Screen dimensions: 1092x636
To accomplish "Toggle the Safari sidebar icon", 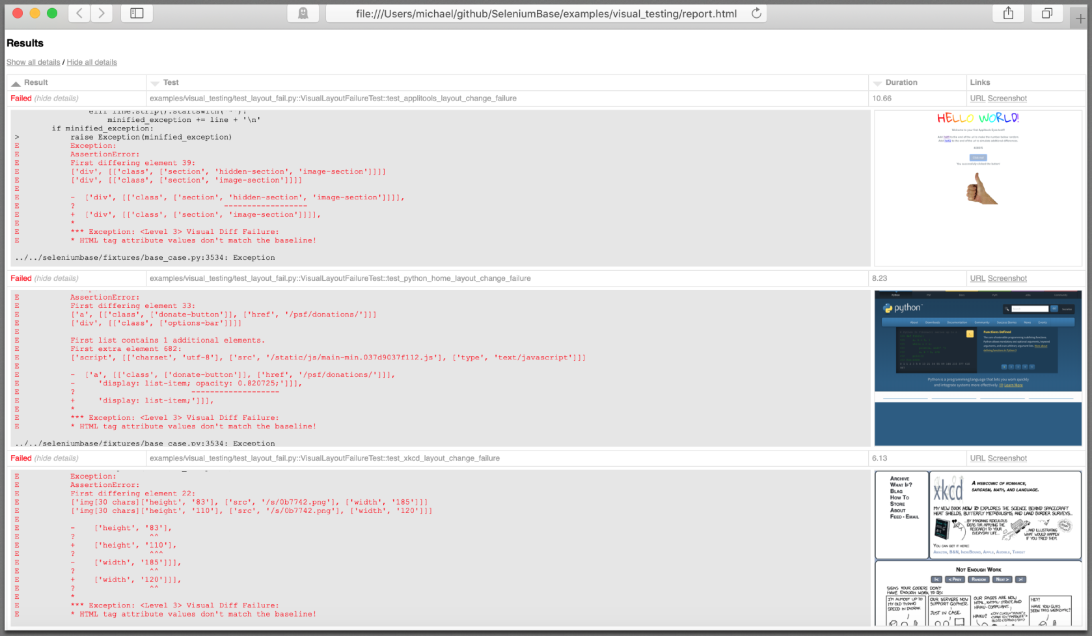I will (x=135, y=13).
